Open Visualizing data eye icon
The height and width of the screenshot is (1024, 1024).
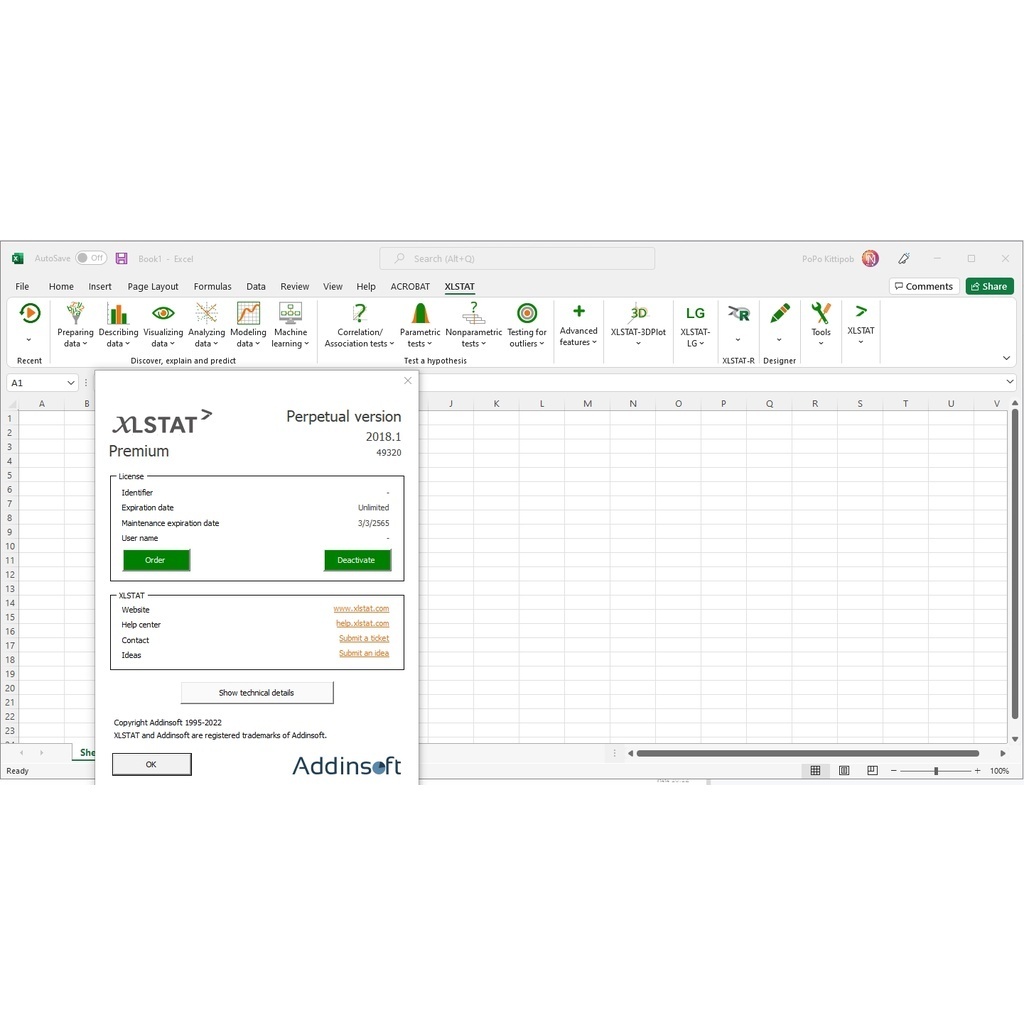(x=163, y=313)
